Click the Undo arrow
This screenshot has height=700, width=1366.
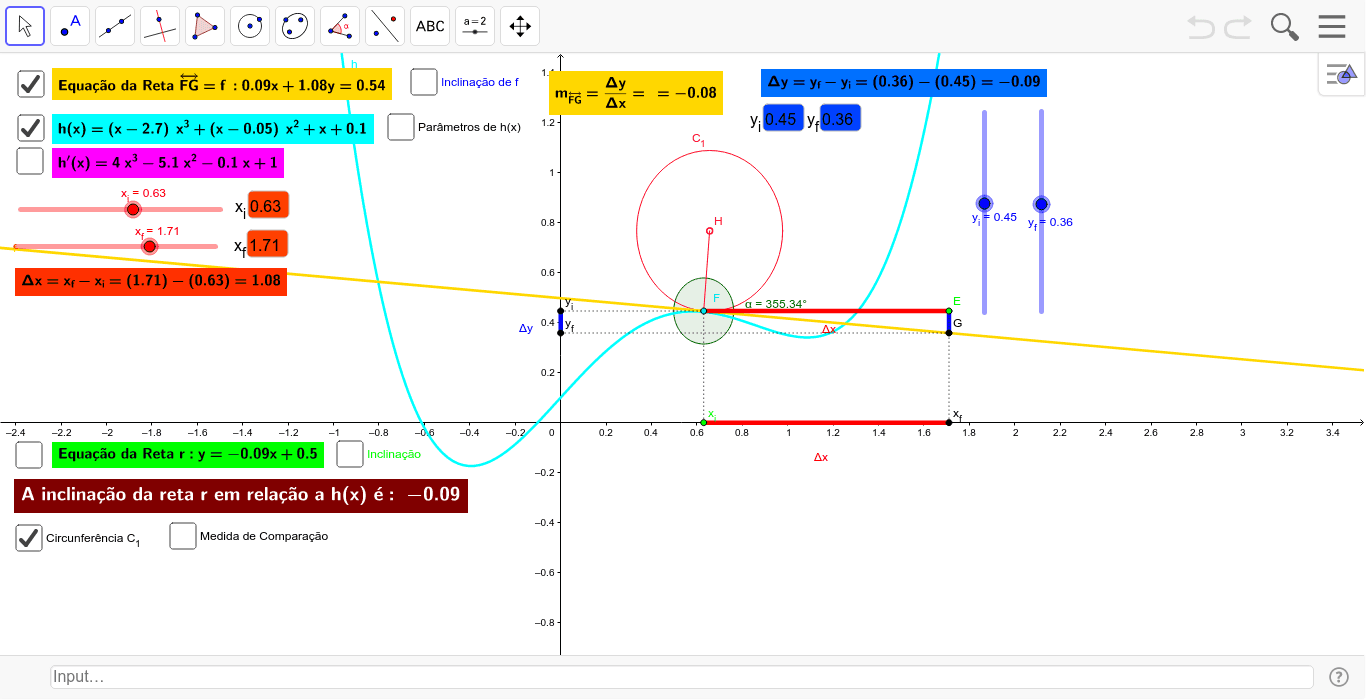coord(1201,27)
